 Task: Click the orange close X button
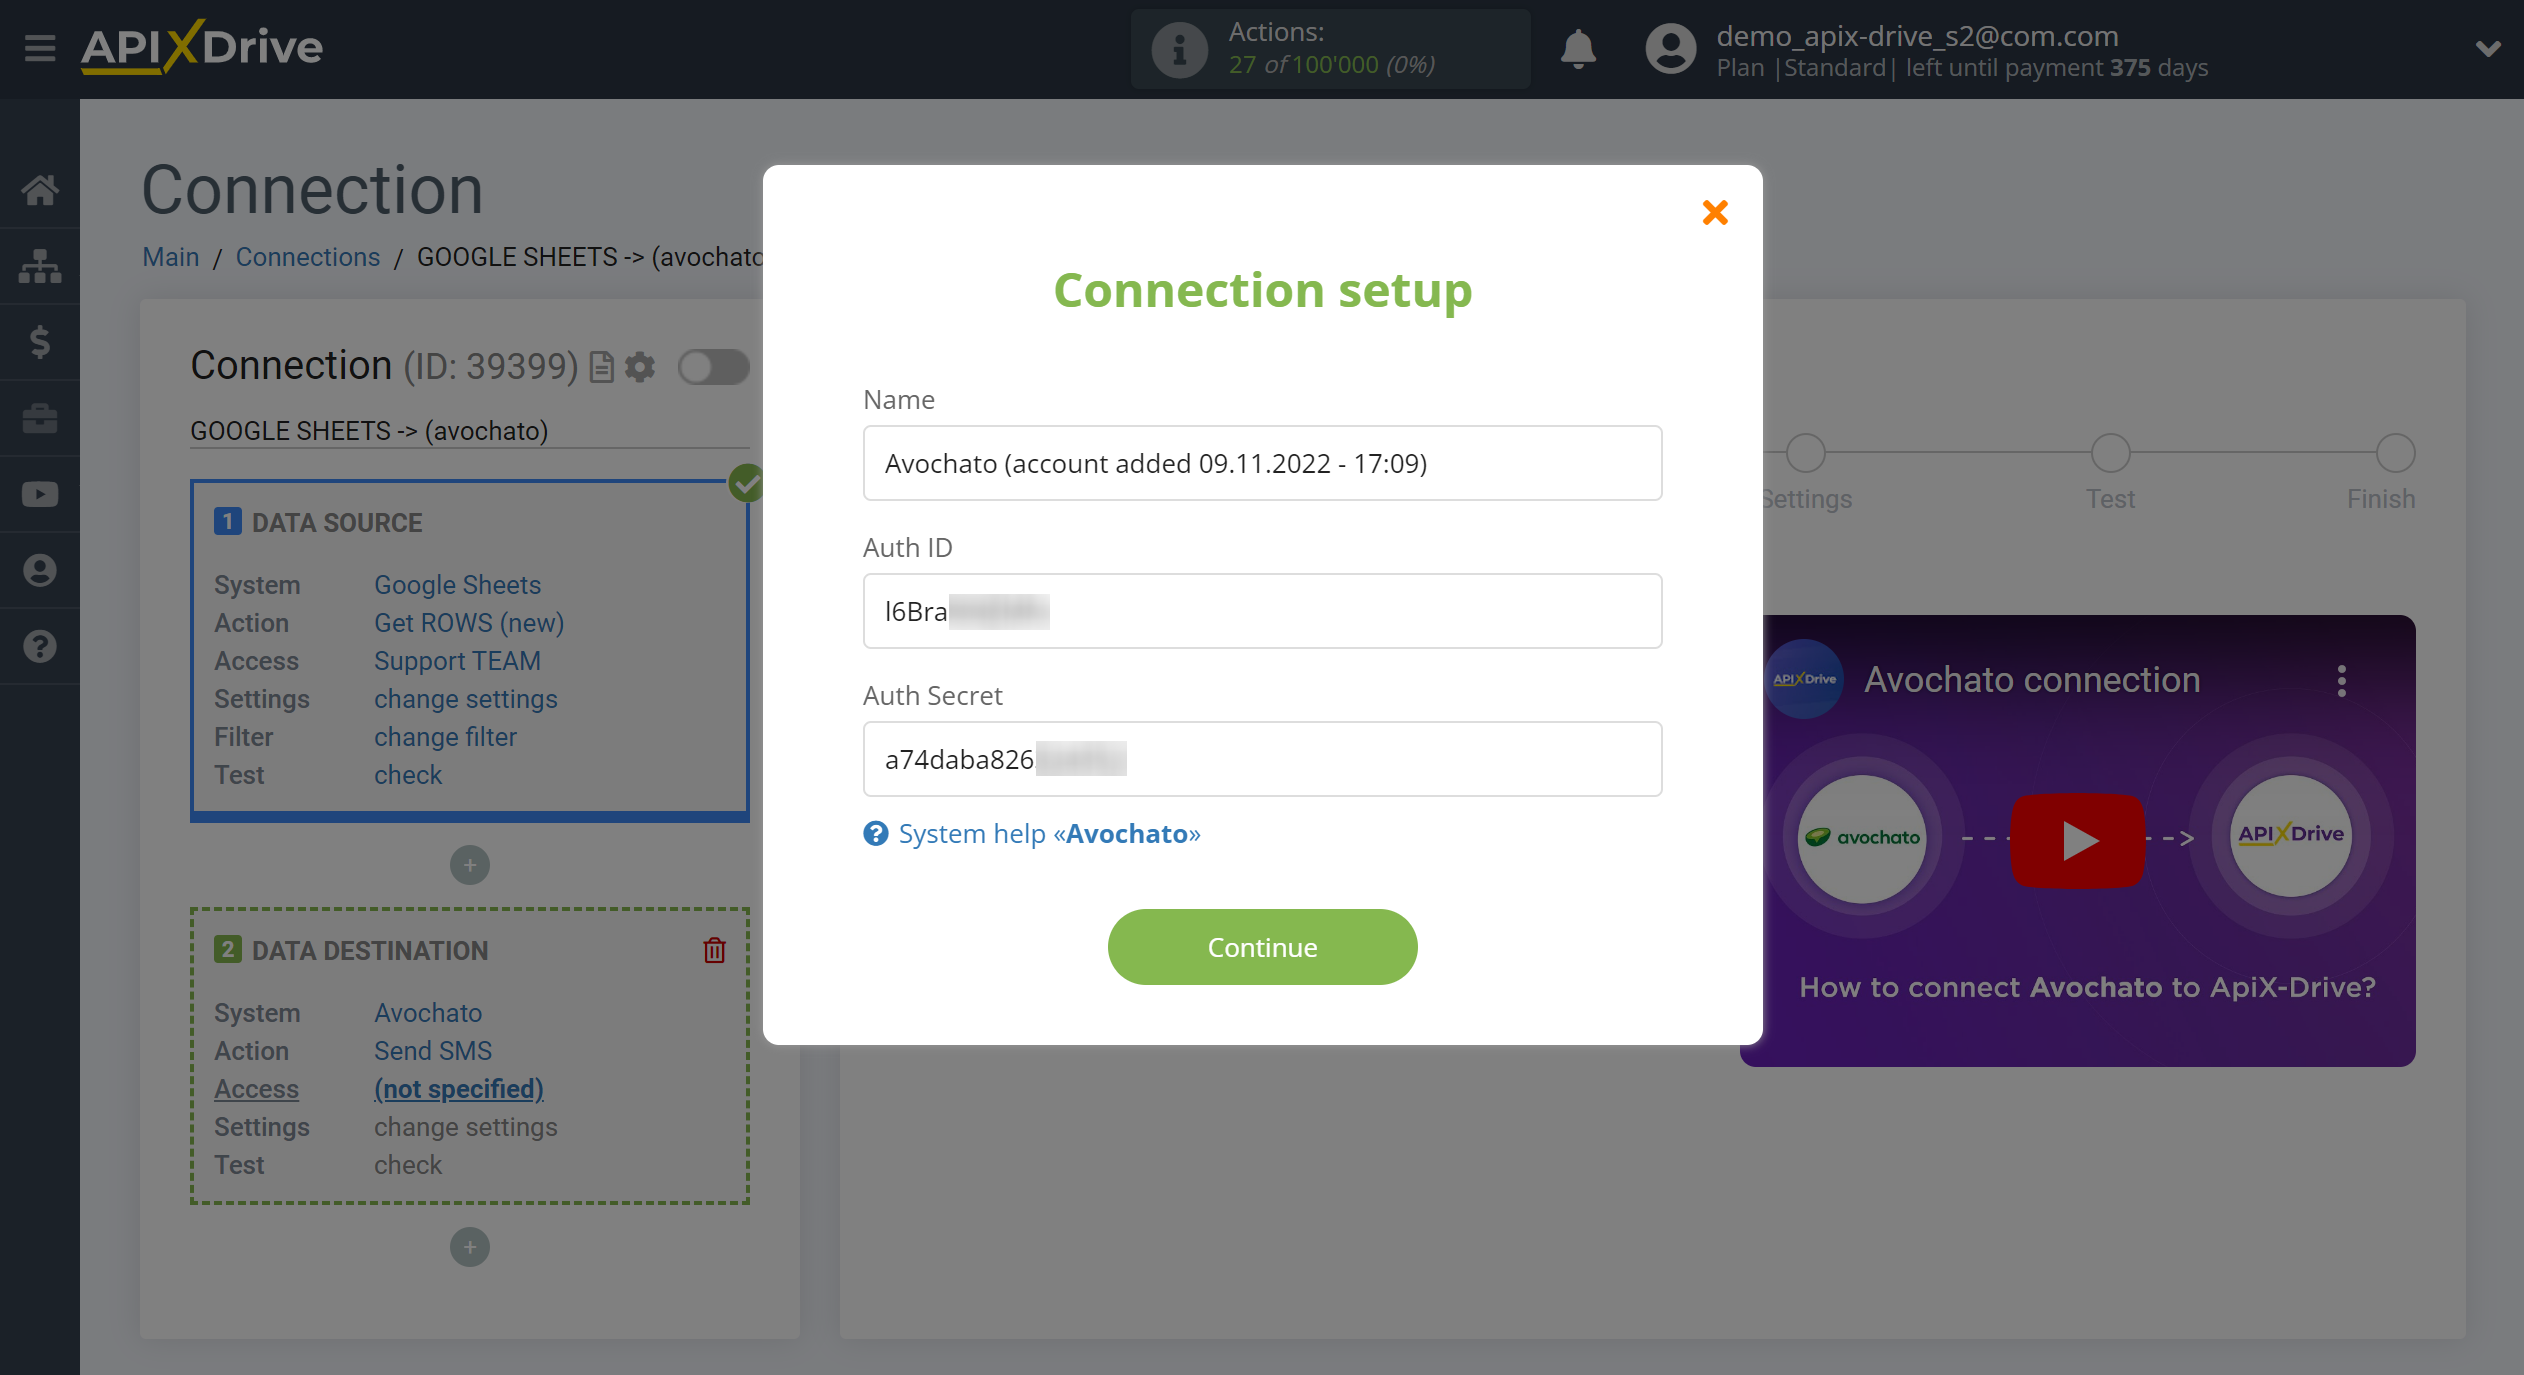1715,213
